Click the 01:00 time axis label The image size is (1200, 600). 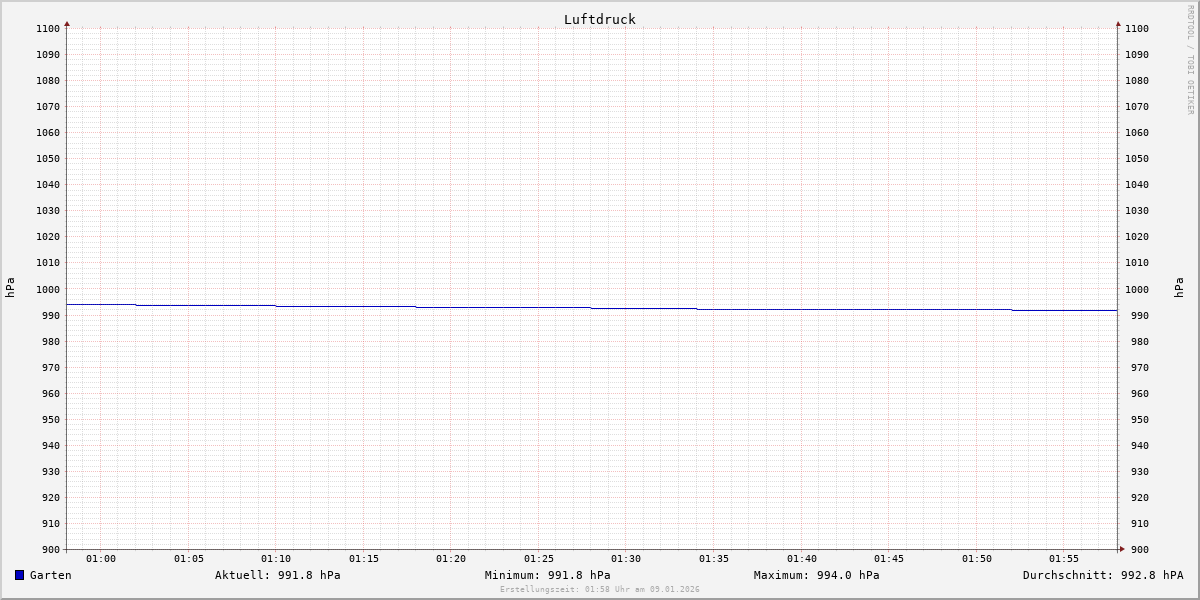(101, 559)
